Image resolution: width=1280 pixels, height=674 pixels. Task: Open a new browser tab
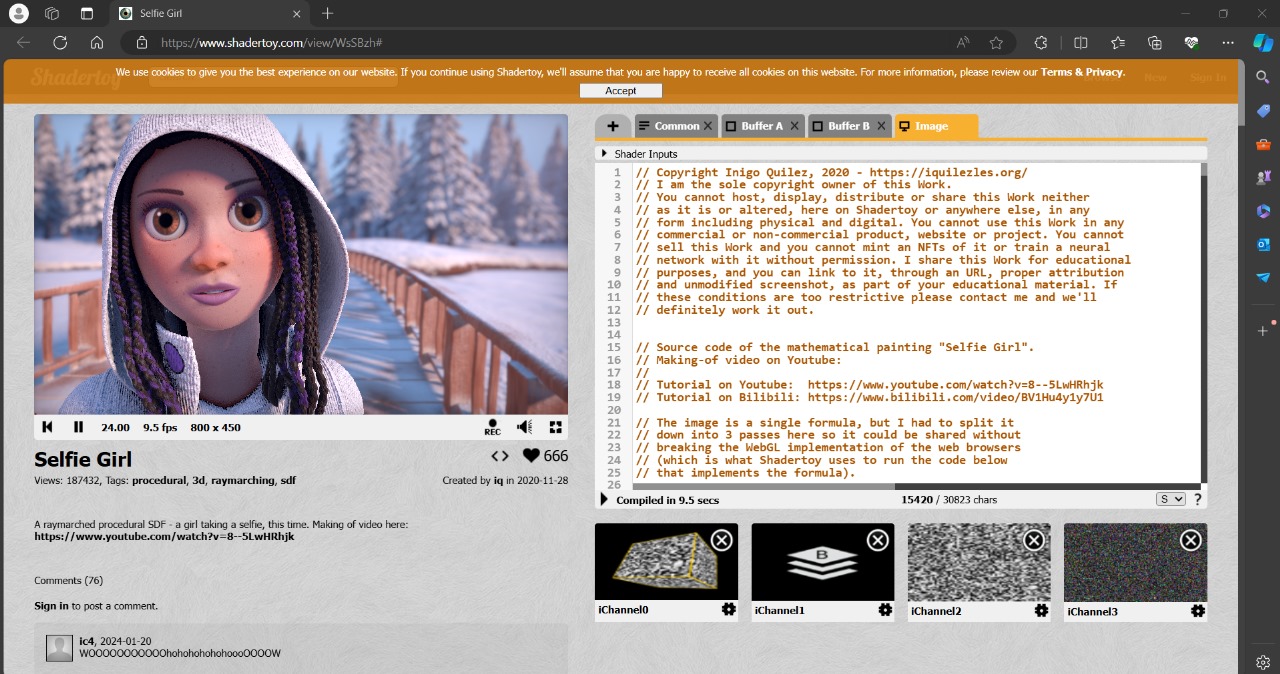point(327,14)
